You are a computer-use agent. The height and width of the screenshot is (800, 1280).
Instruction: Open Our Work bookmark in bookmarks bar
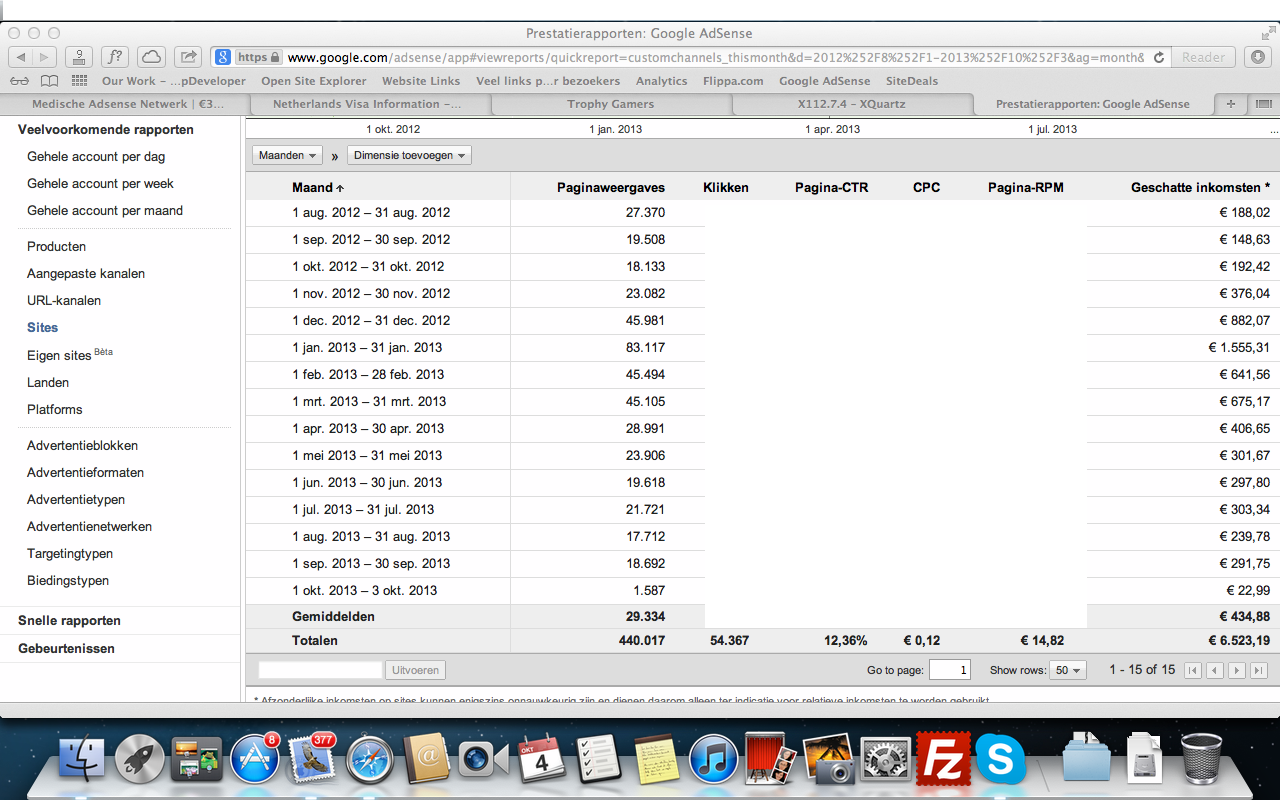pyautogui.click(x=173, y=81)
